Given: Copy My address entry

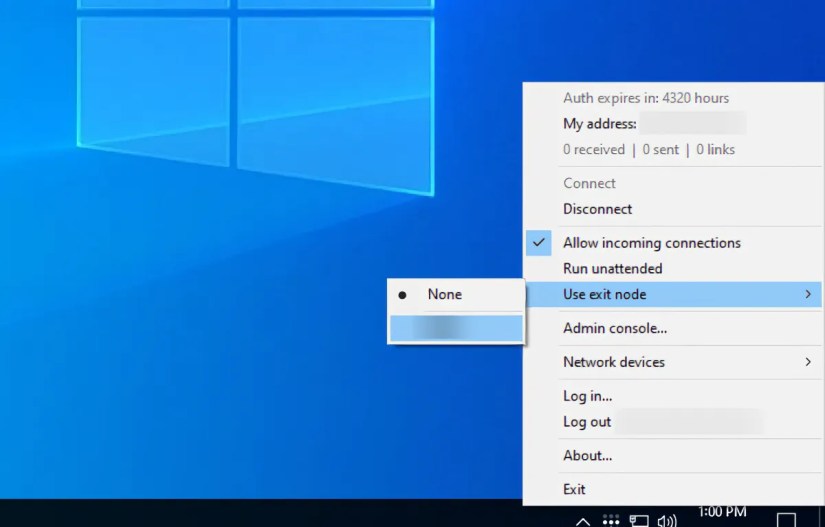Looking at the screenshot, I should [673, 124].
